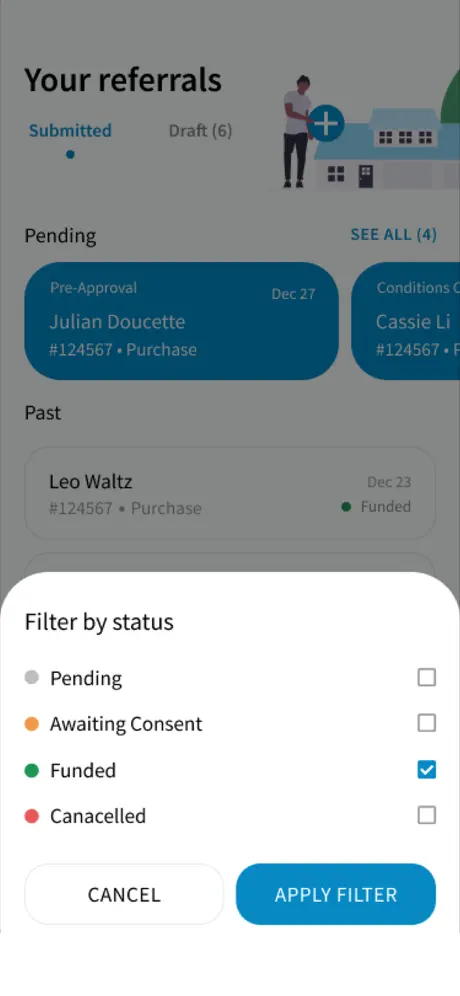Image resolution: width=460 pixels, height=996 pixels.
Task: Click the person illustration beside house
Action: 297,131
